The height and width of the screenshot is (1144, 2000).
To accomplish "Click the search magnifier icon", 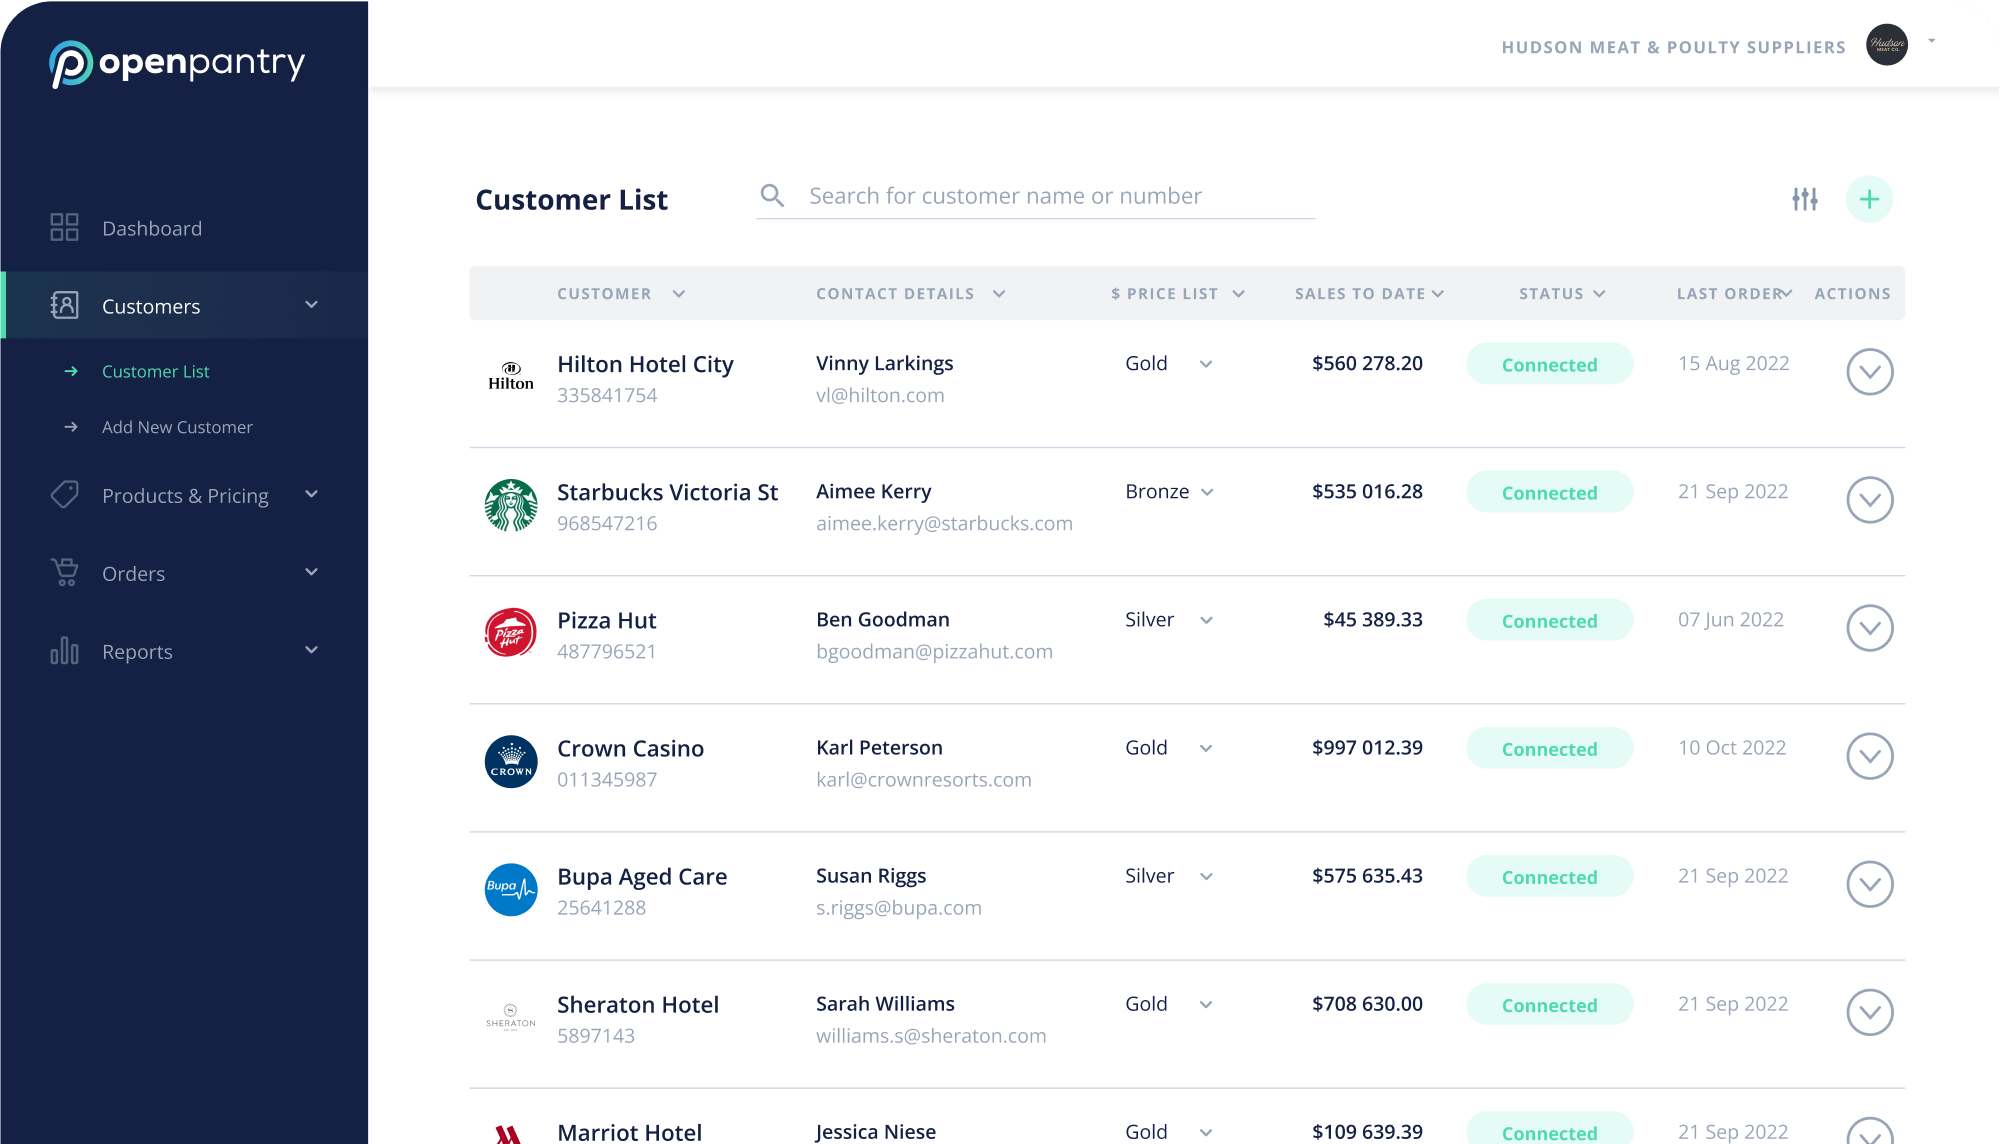I will (x=772, y=195).
